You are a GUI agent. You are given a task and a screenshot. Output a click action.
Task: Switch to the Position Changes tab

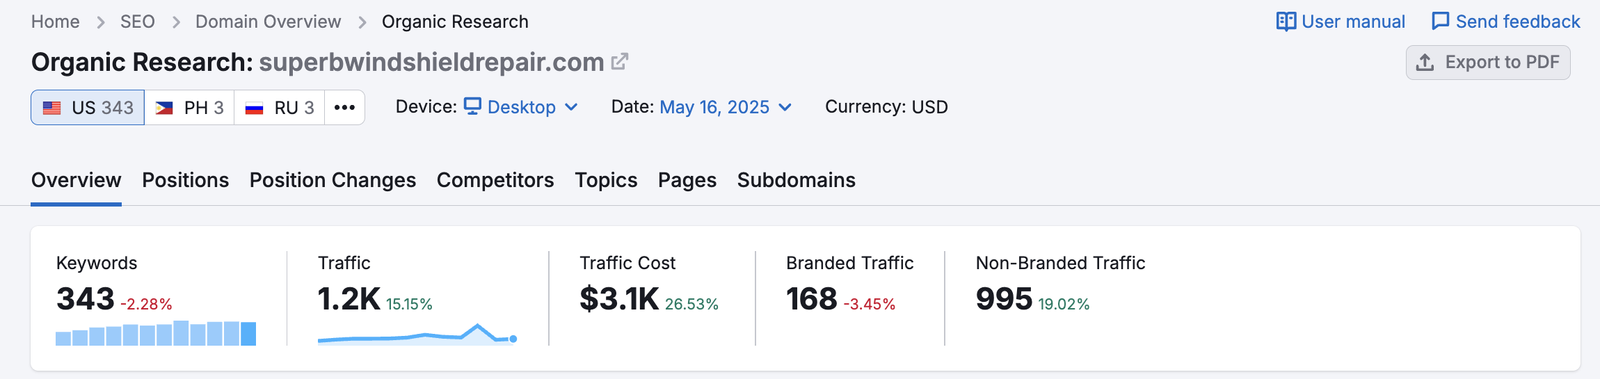(x=333, y=180)
